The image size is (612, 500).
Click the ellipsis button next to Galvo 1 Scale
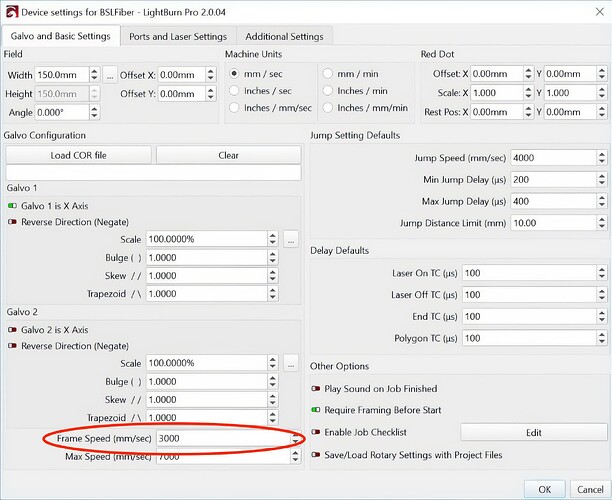tap(290, 240)
